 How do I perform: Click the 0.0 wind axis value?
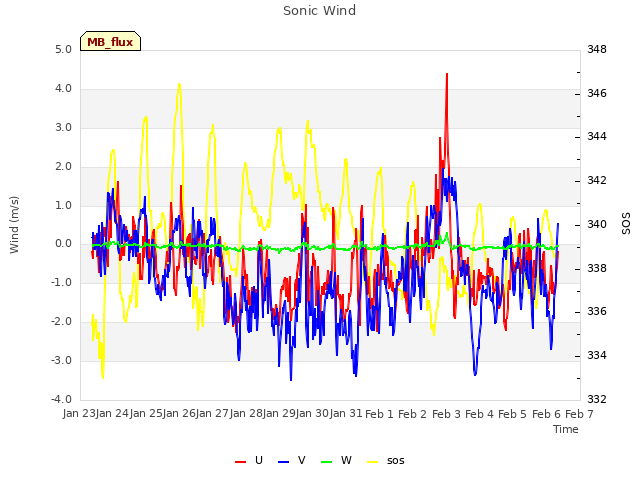(63, 244)
